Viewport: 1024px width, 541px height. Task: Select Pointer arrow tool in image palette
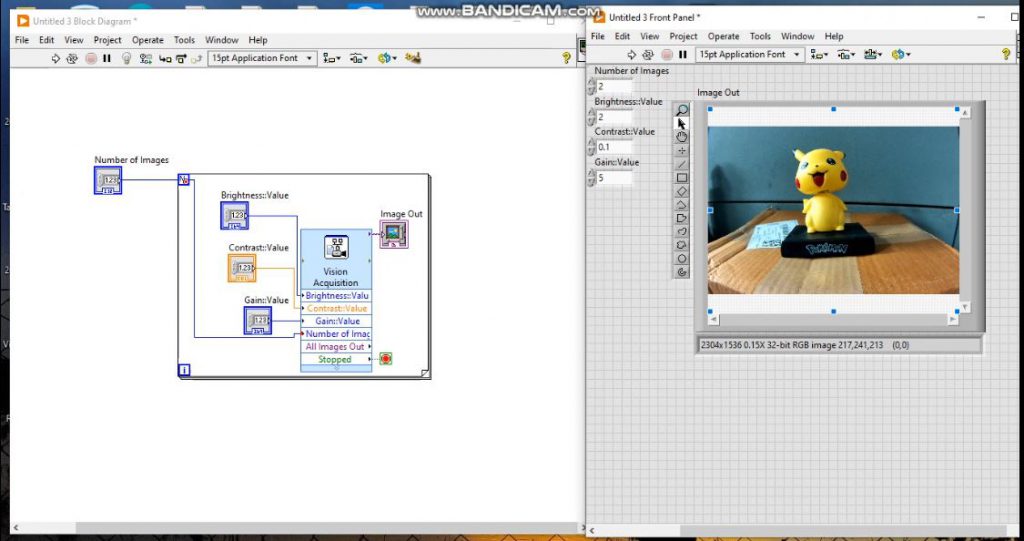click(x=682, y=123)
